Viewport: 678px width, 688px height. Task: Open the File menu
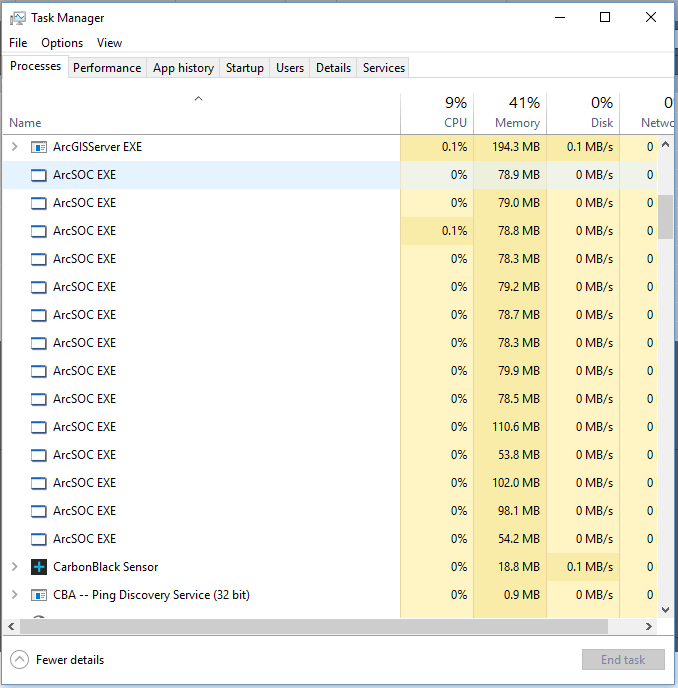point(18,43)
